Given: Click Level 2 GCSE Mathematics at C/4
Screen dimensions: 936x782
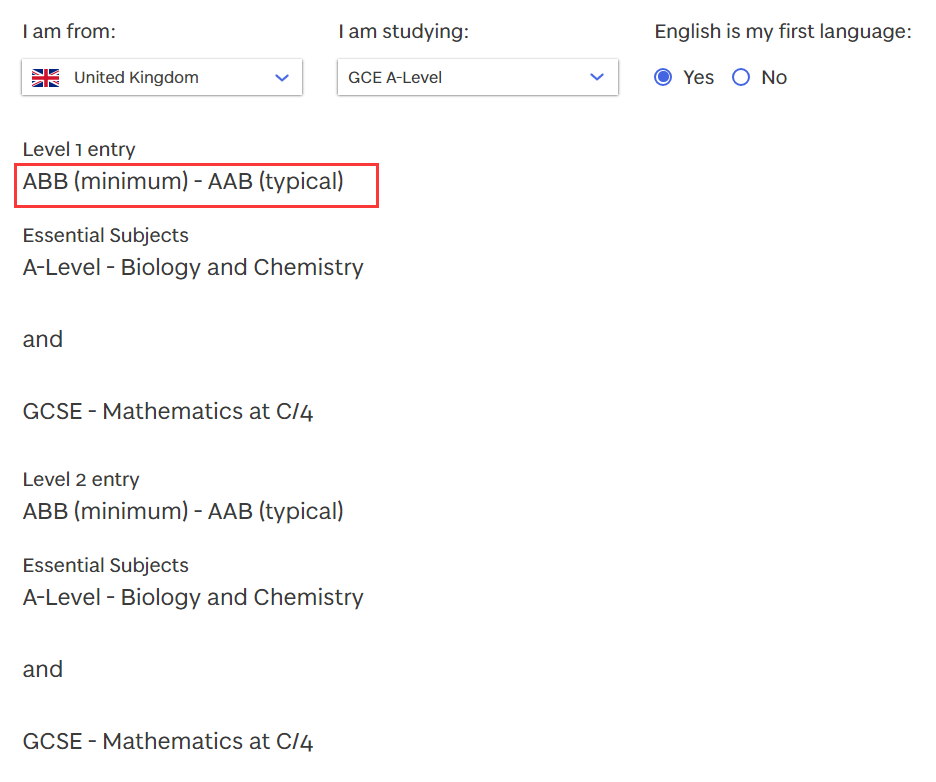Looking at the screenshot, I should [x=168, y=741].
